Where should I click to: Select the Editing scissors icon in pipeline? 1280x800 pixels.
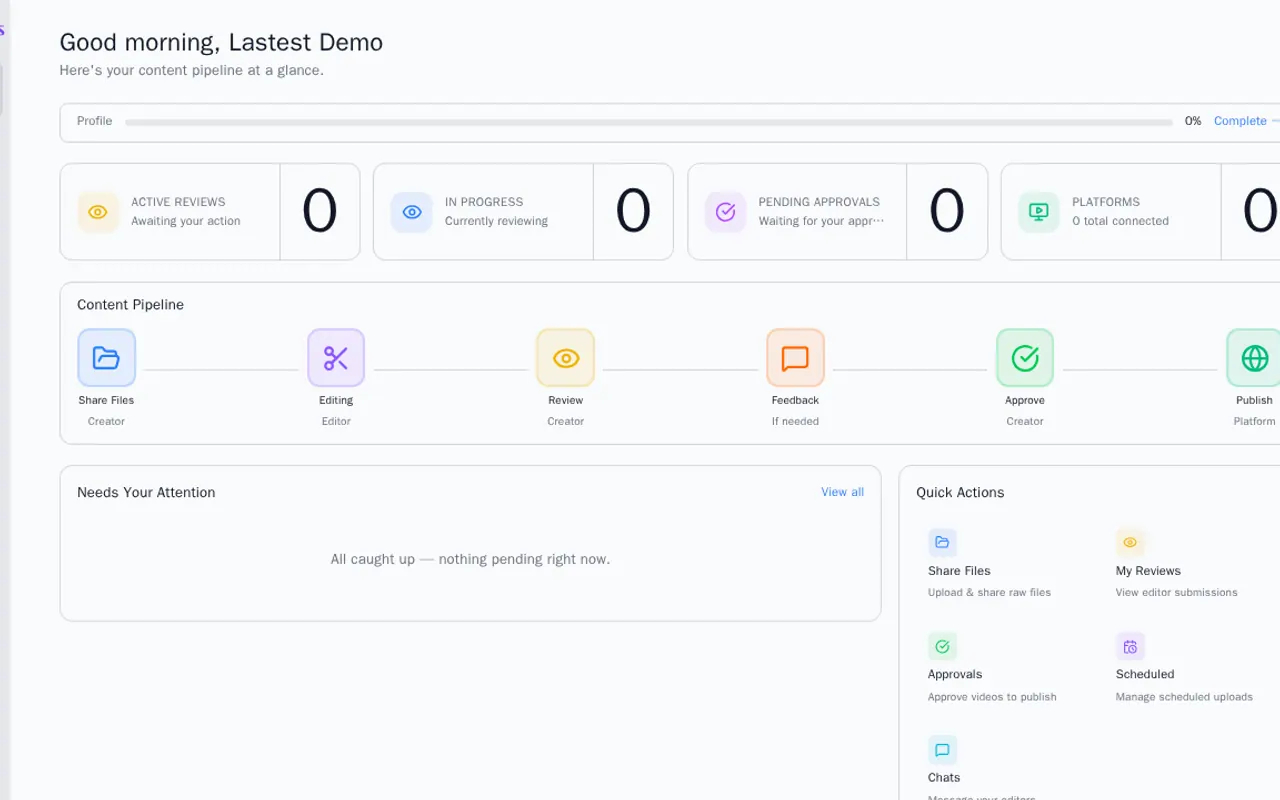pyautogui.click(x=336, y=358)
